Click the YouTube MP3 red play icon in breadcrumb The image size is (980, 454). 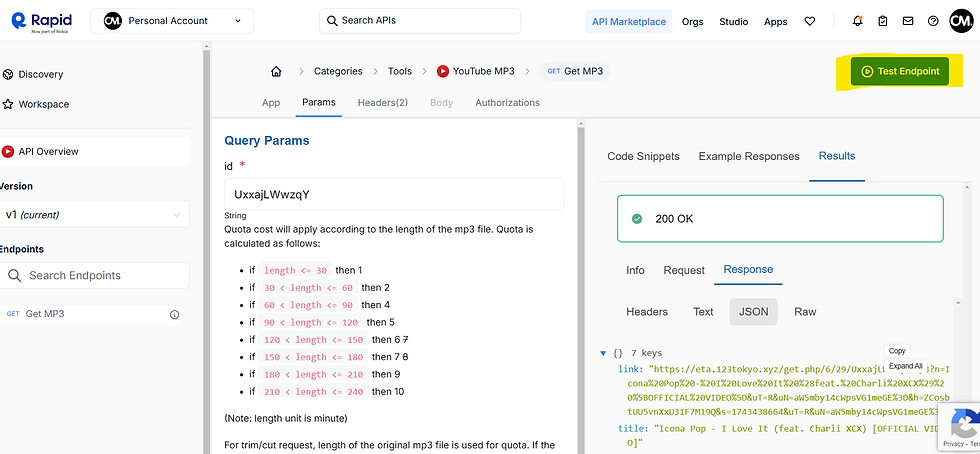(x=442, y=71)
